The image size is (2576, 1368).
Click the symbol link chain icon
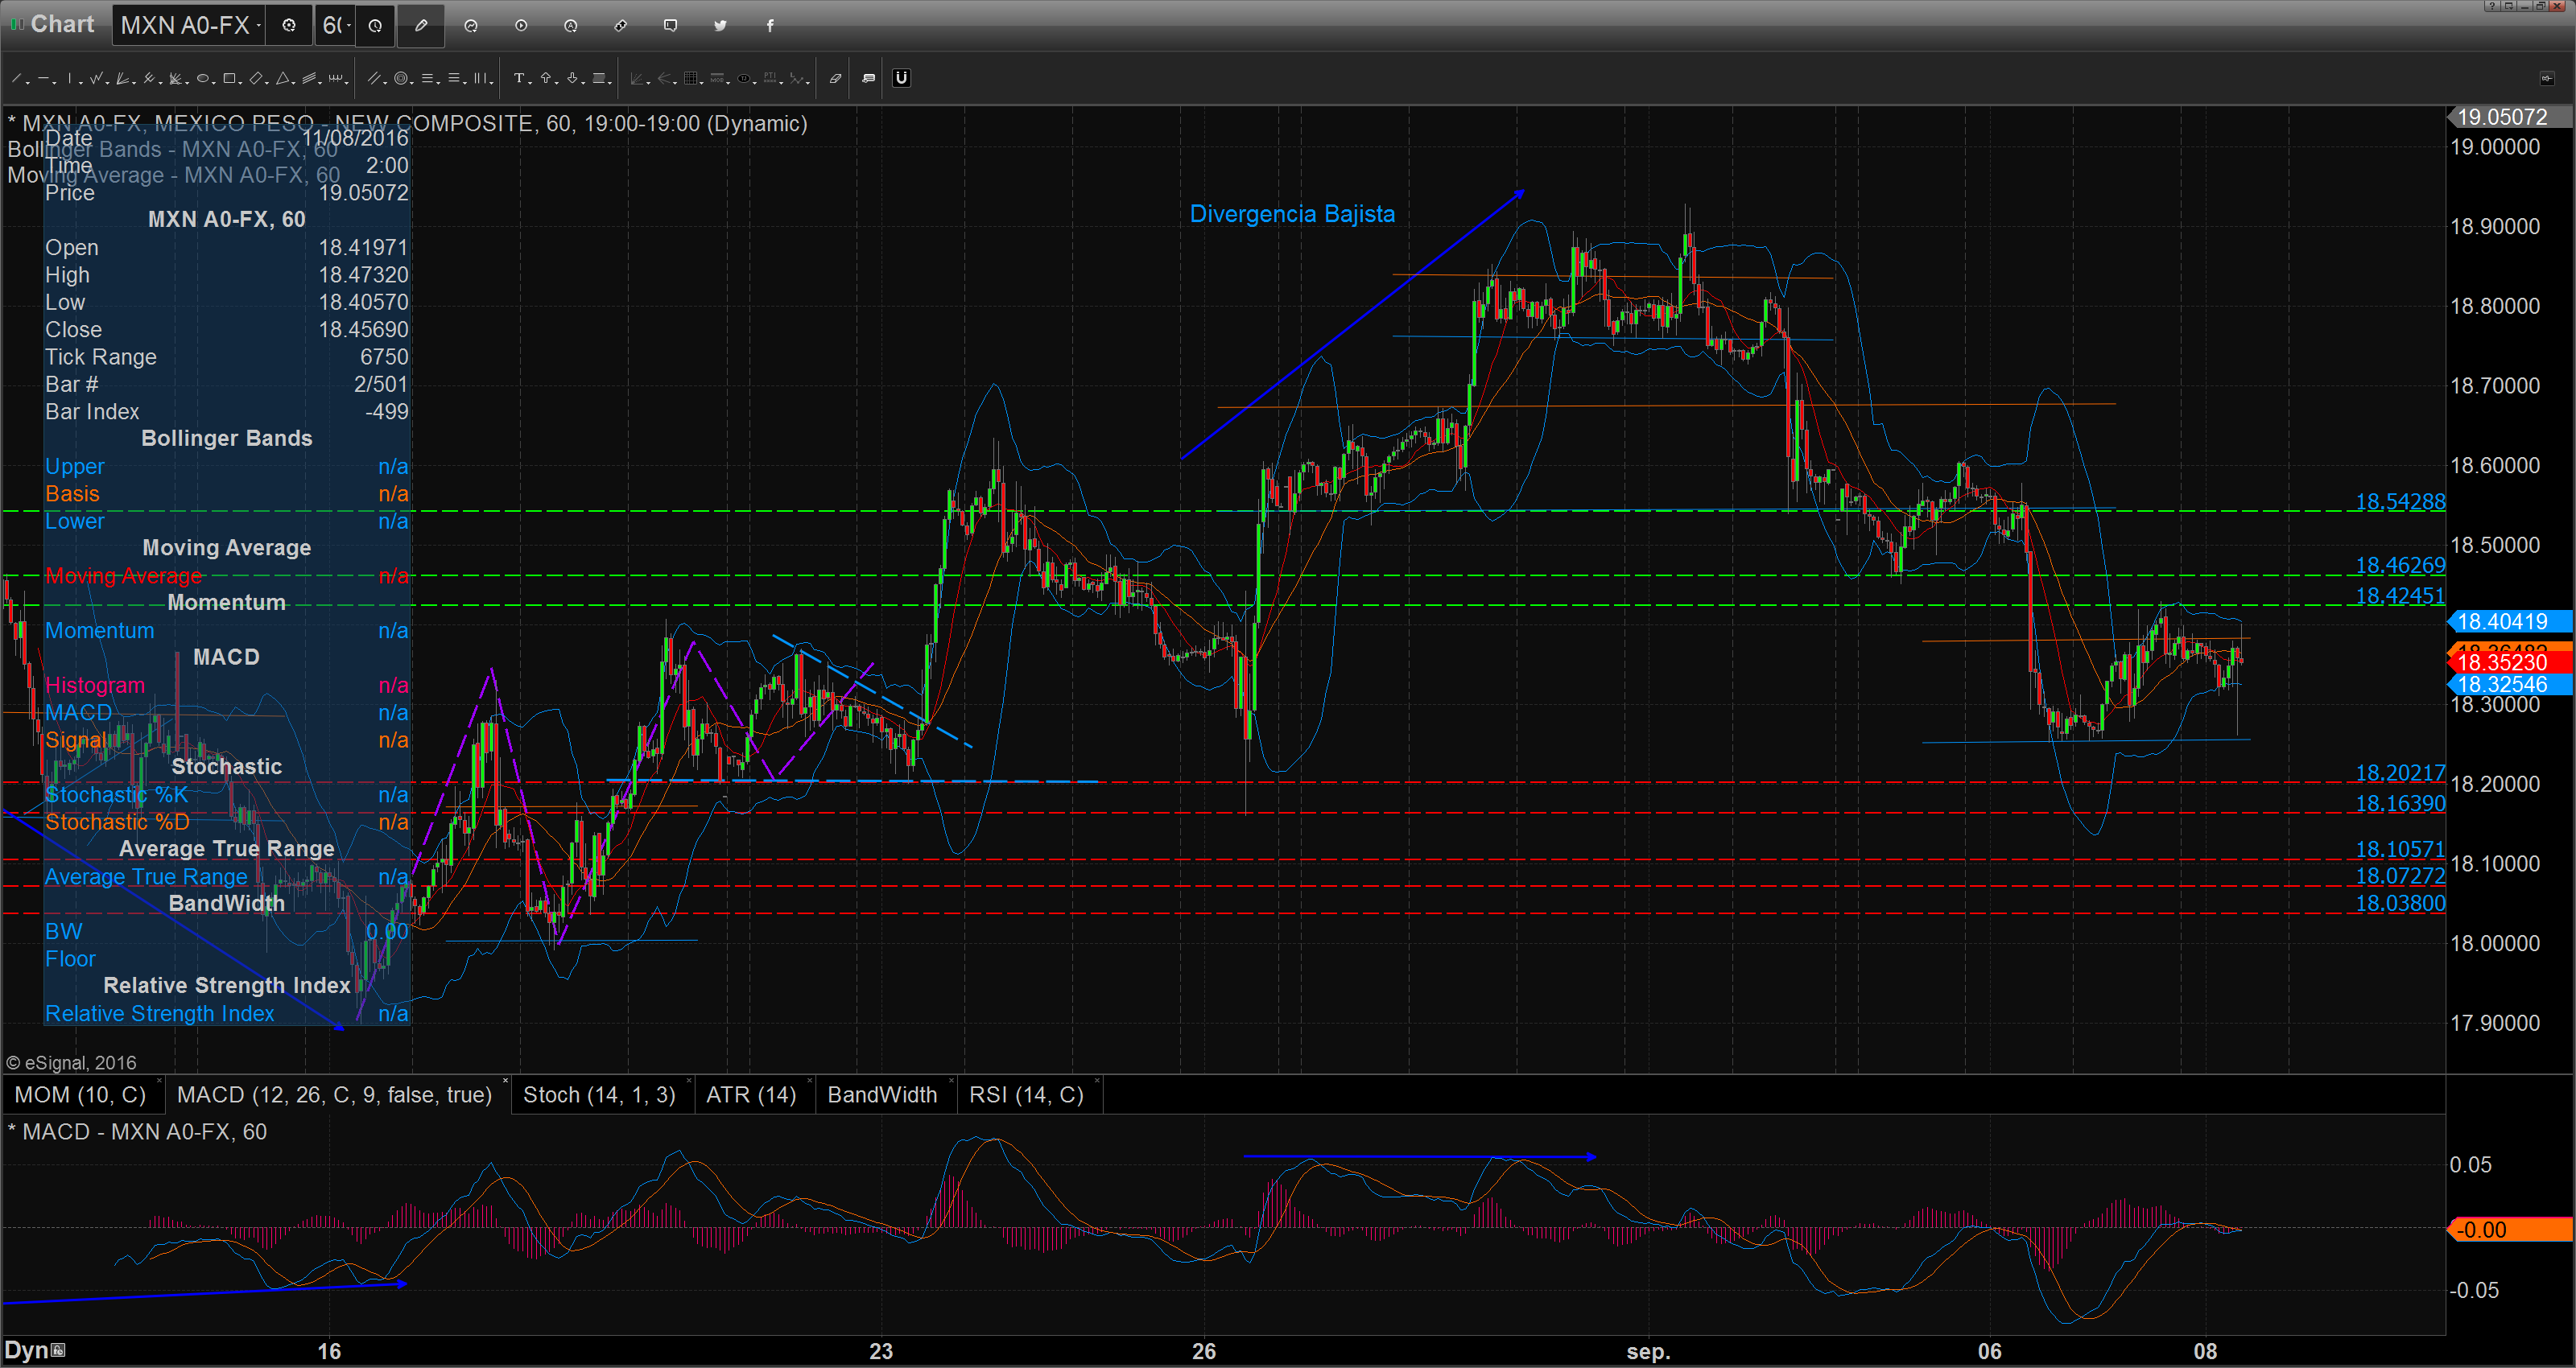pos(621,25)
